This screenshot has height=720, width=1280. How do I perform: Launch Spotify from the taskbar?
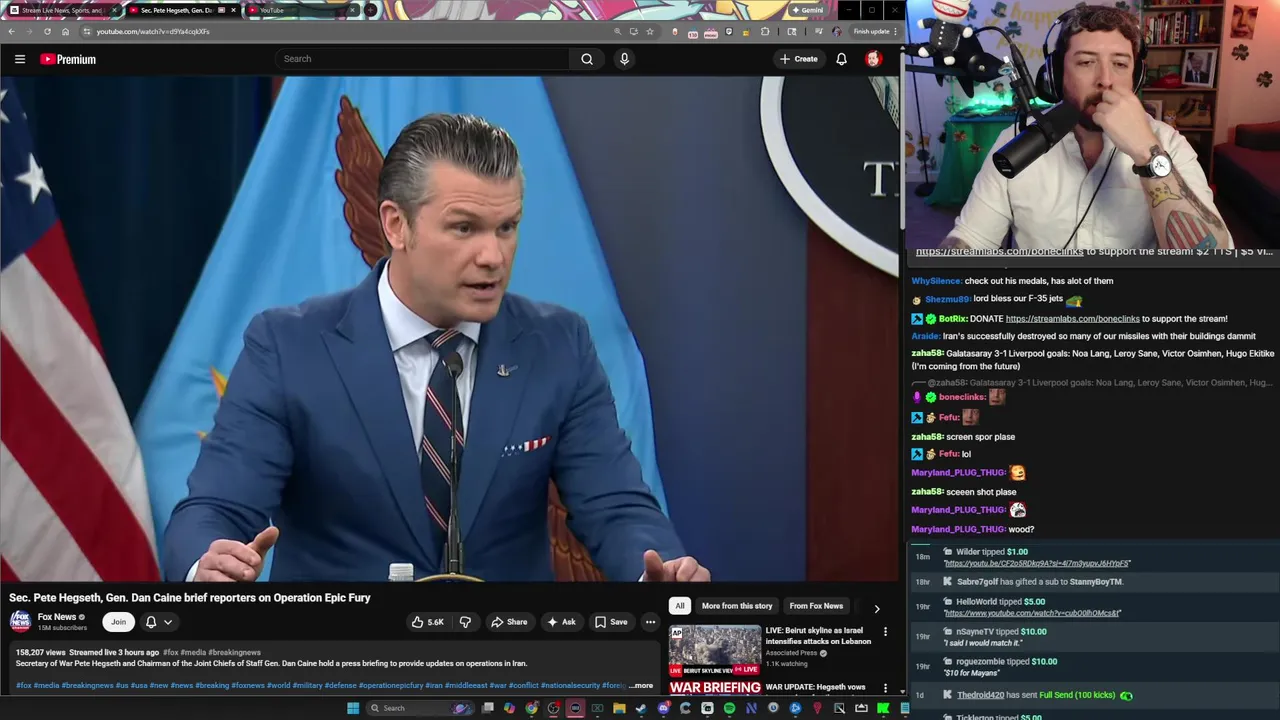729,708
